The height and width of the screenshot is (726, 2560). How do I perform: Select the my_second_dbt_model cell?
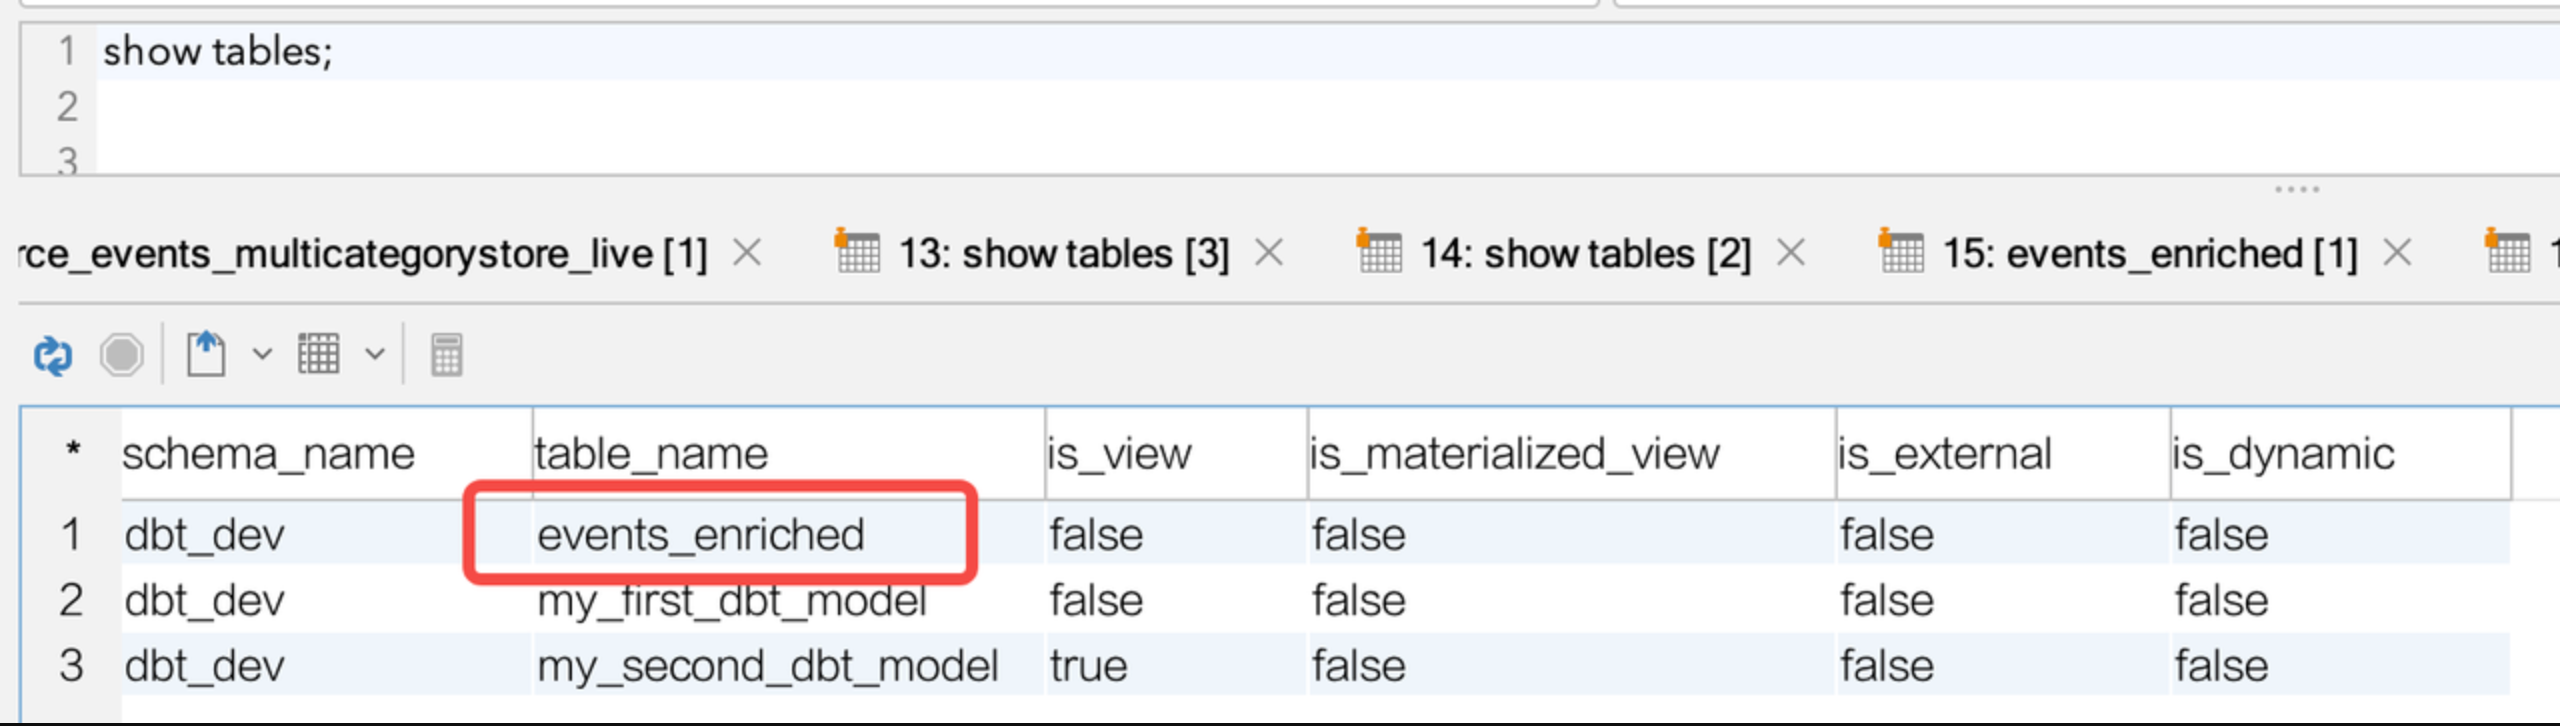click(x=767, y=667)
